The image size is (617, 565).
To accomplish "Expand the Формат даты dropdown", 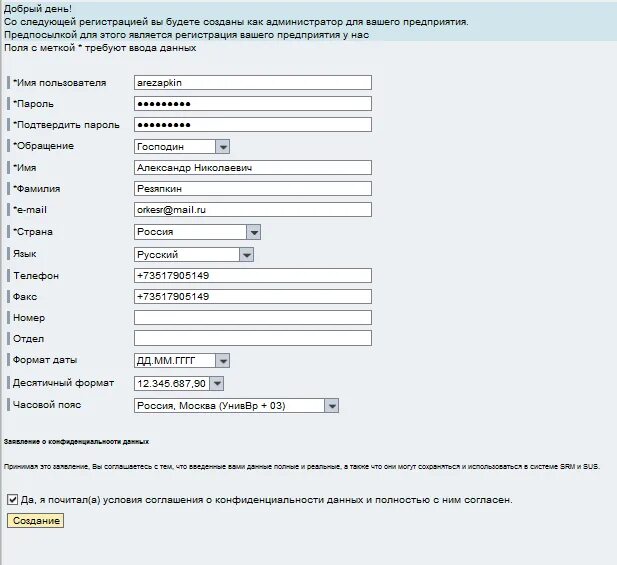I will [x=222, y=361].
